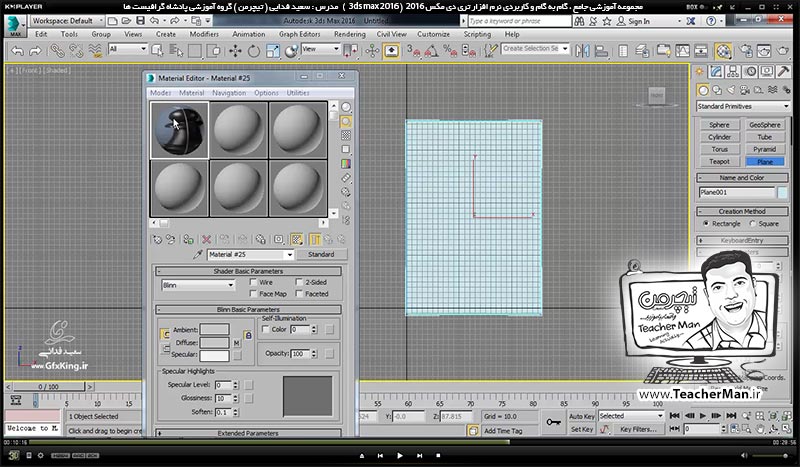Screen dimensions: 800x467
Task: Switch to the Modify command panel
Action: (716, 71)
